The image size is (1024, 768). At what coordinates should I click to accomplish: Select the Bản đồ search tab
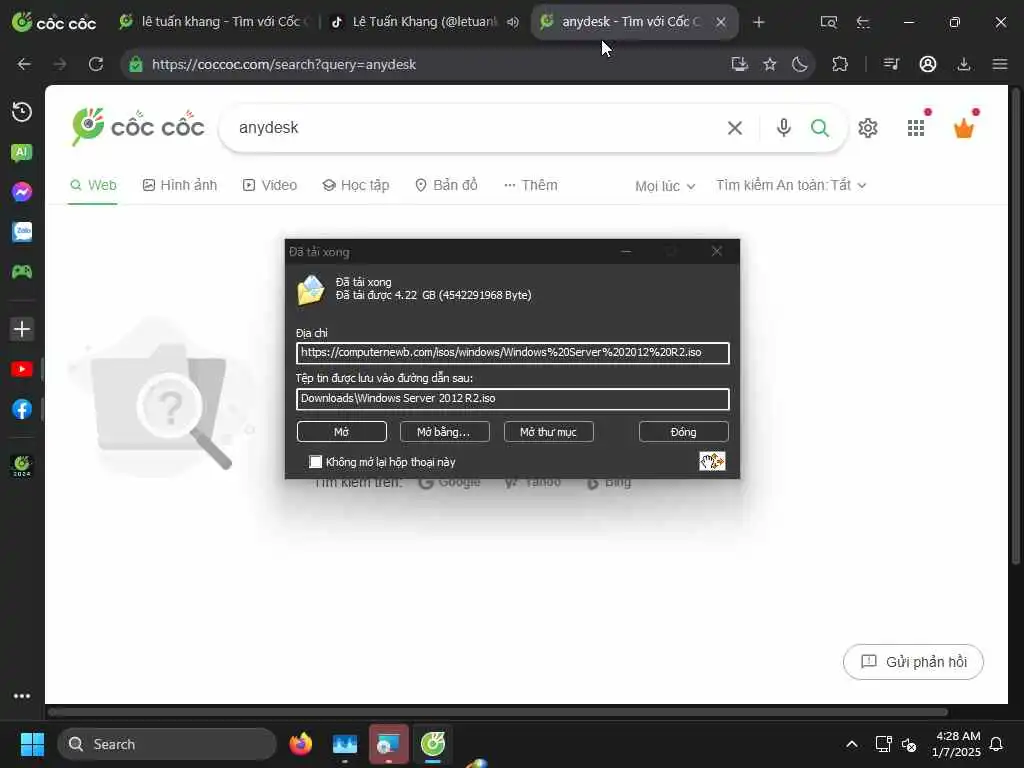coord(447,185)
